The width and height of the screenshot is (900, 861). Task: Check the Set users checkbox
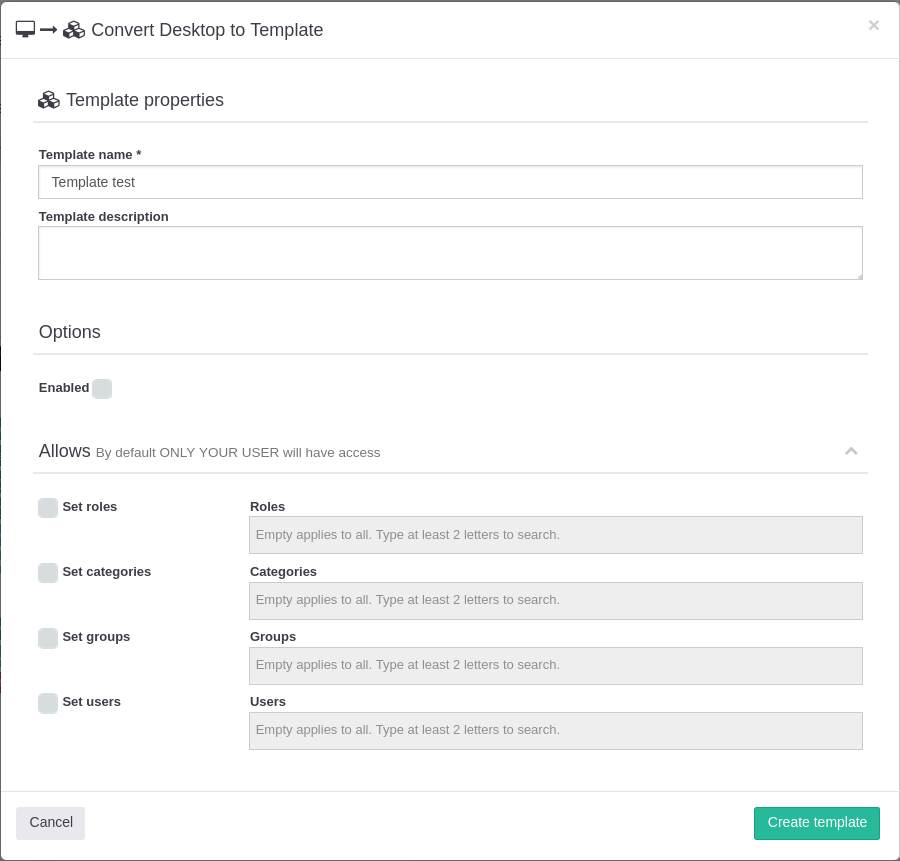click(x=48, y=703)
